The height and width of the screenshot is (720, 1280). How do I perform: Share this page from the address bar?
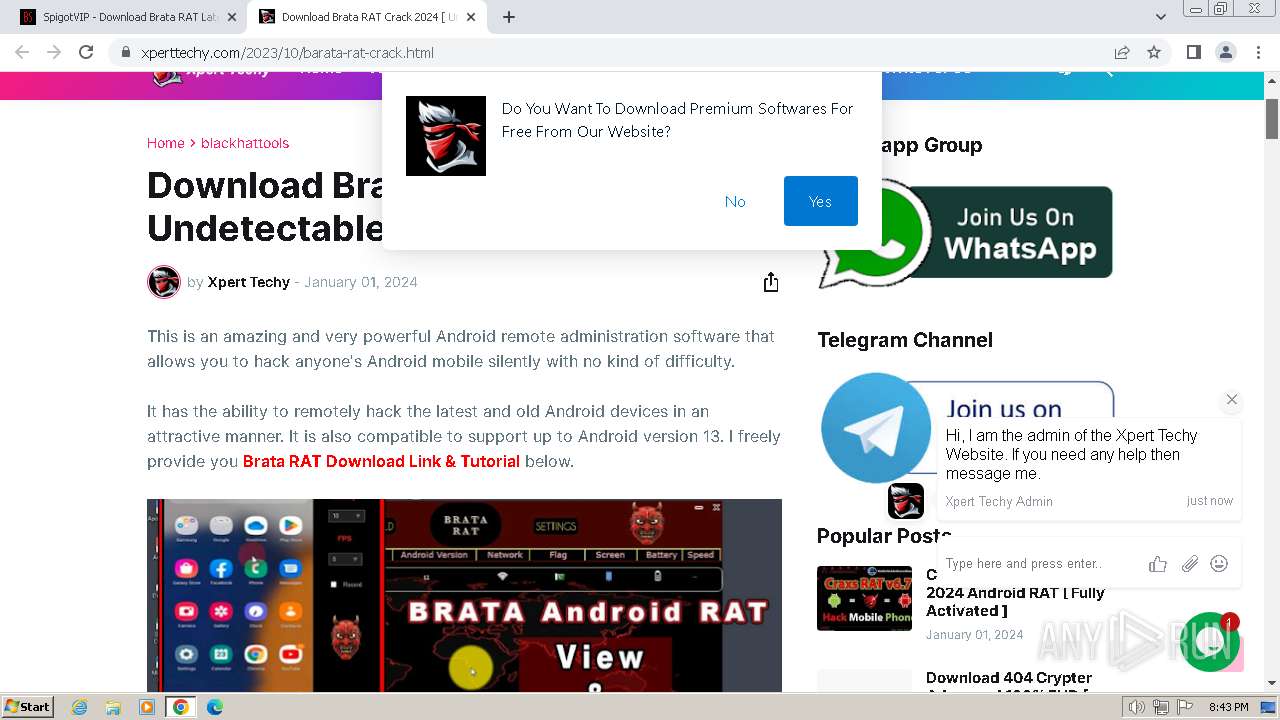click(1122, 52)
